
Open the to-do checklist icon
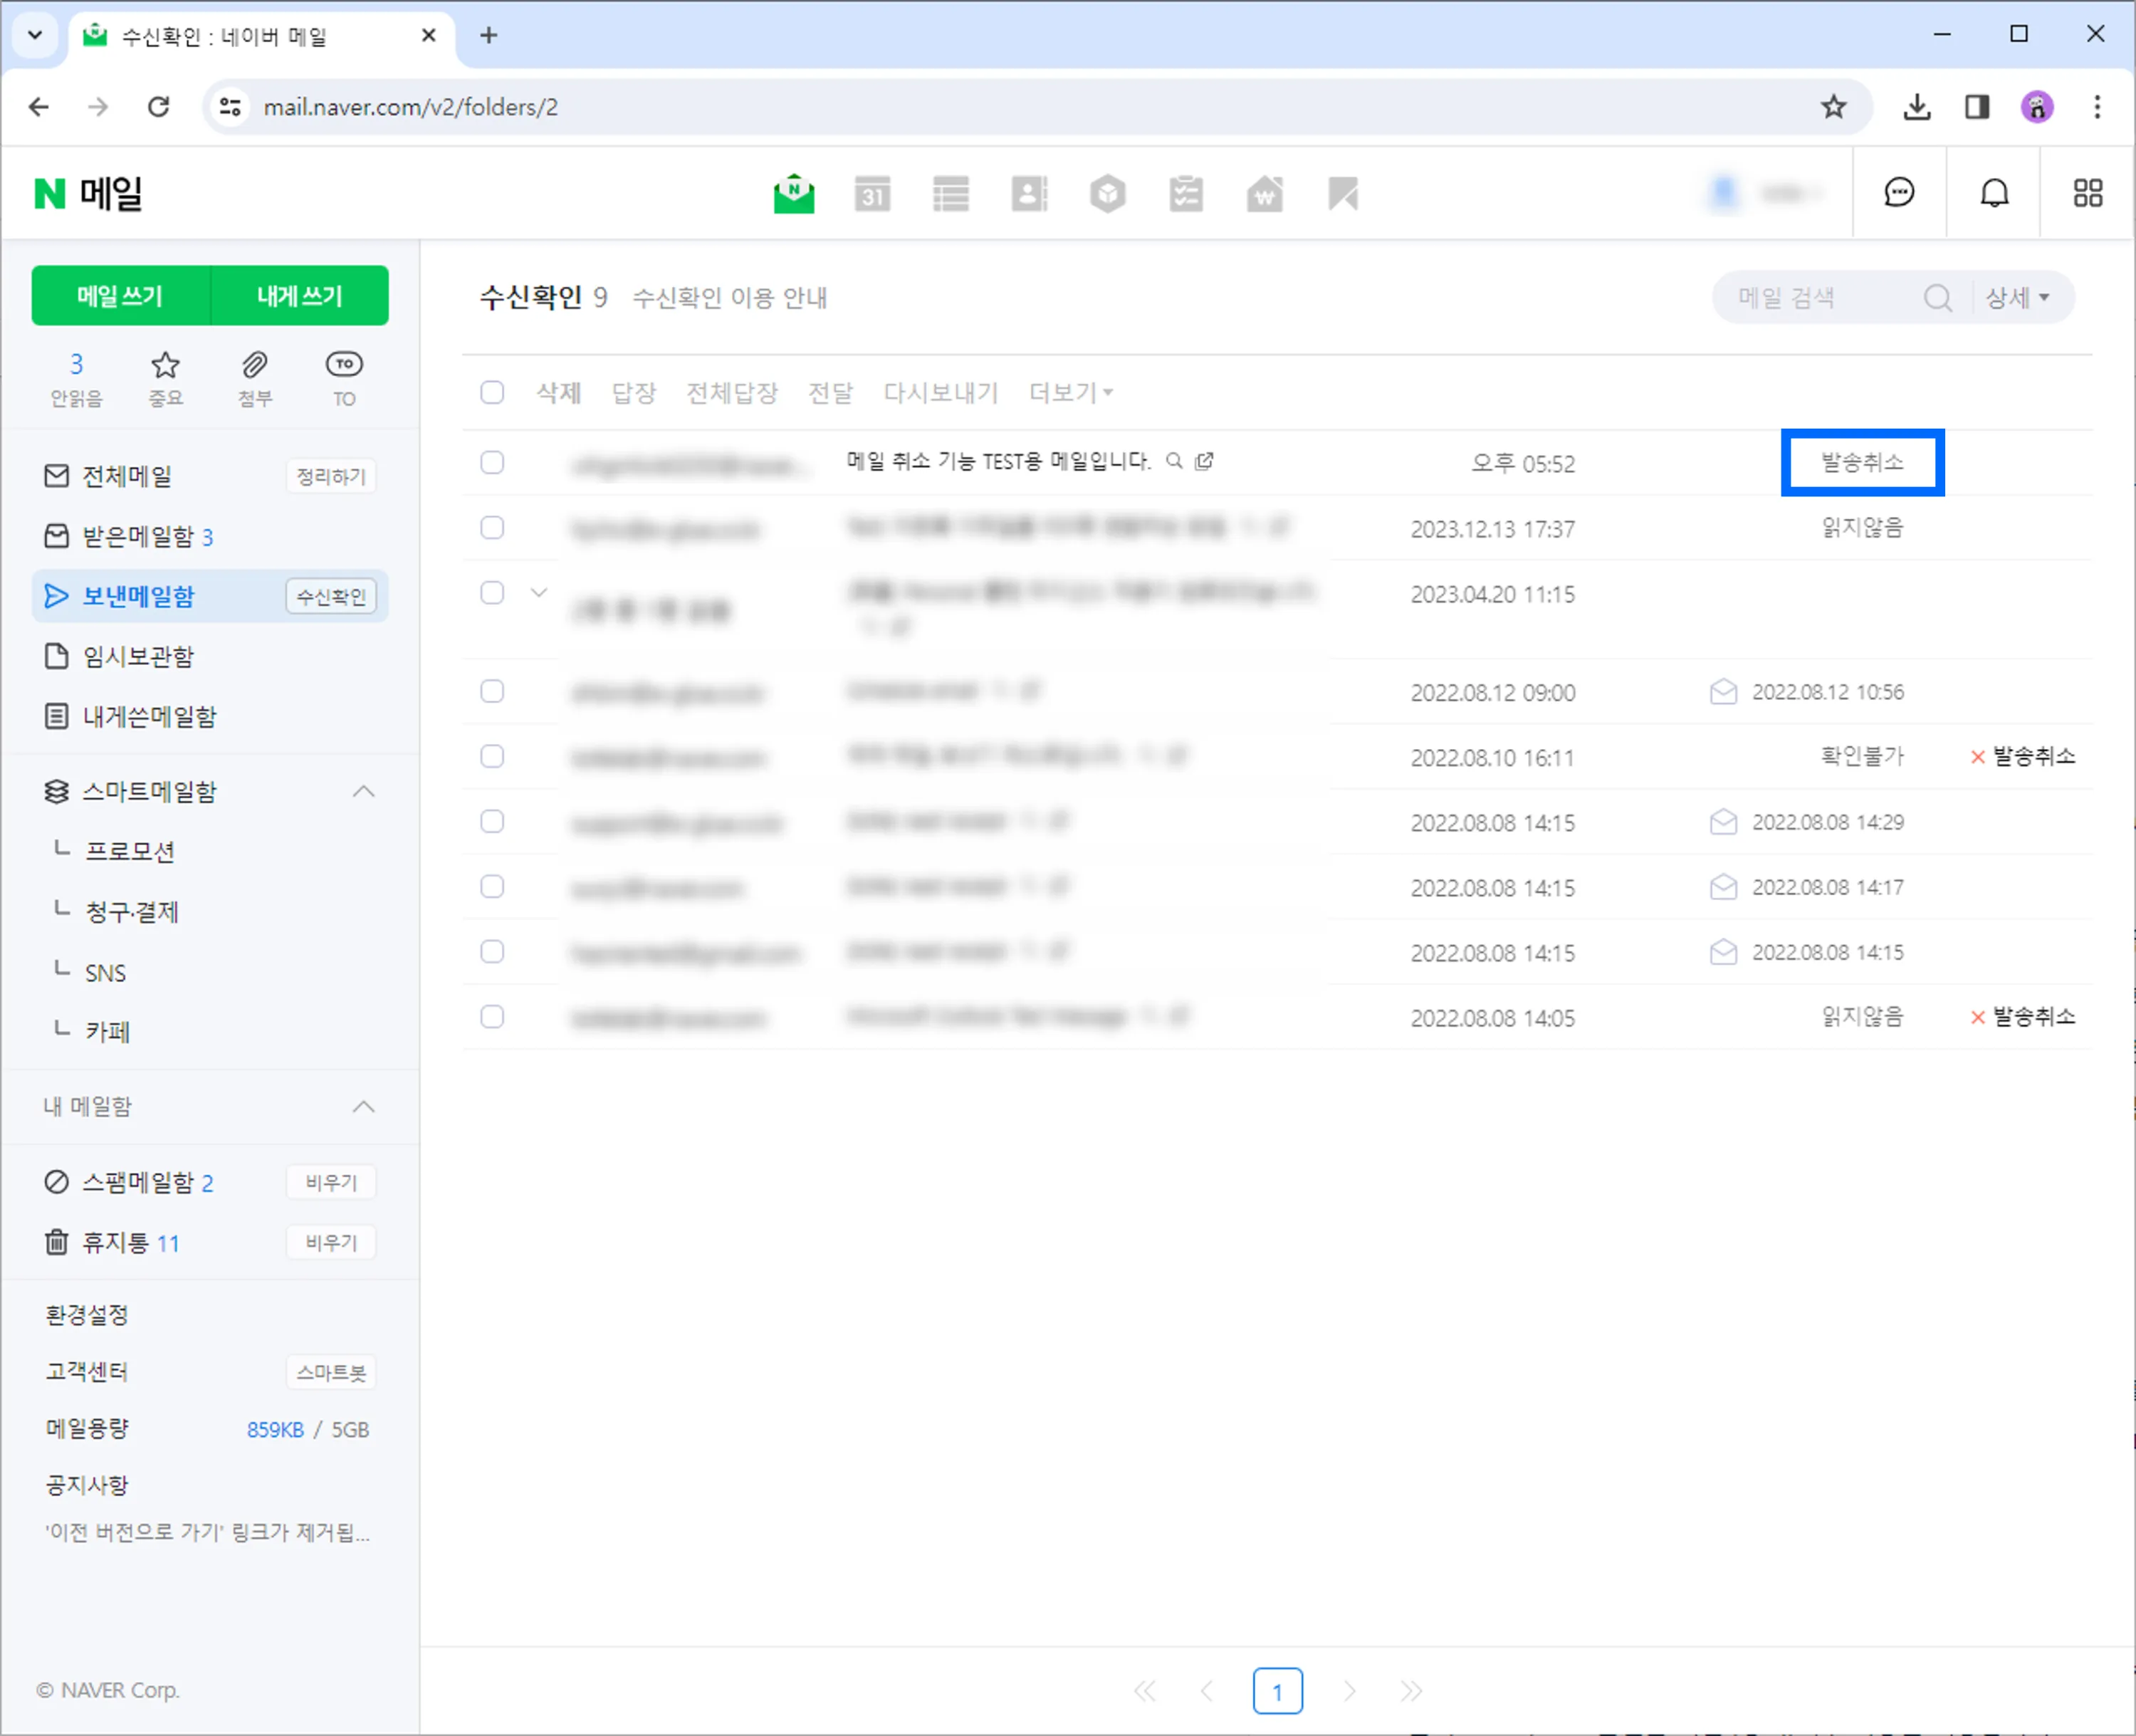(1185, 193)
